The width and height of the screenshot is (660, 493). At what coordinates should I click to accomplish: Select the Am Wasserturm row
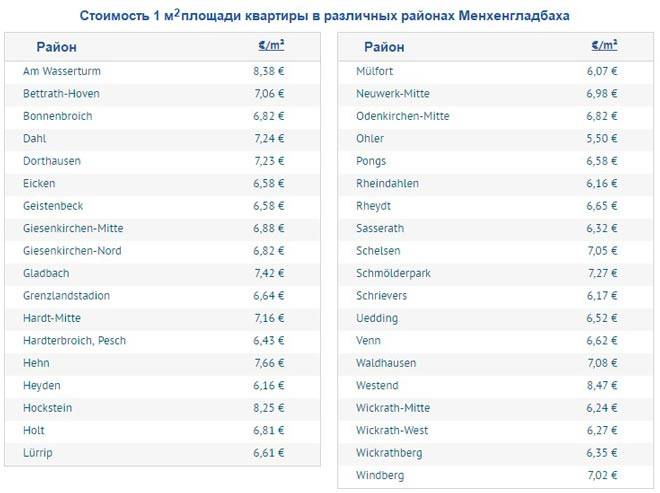click(162, 71)
